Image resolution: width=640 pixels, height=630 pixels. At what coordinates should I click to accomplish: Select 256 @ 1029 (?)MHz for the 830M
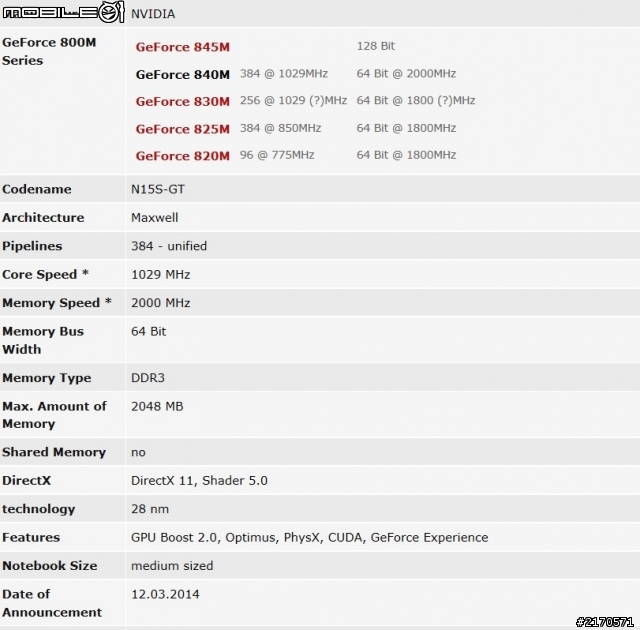pyautogui.click(x=293, y=100)
